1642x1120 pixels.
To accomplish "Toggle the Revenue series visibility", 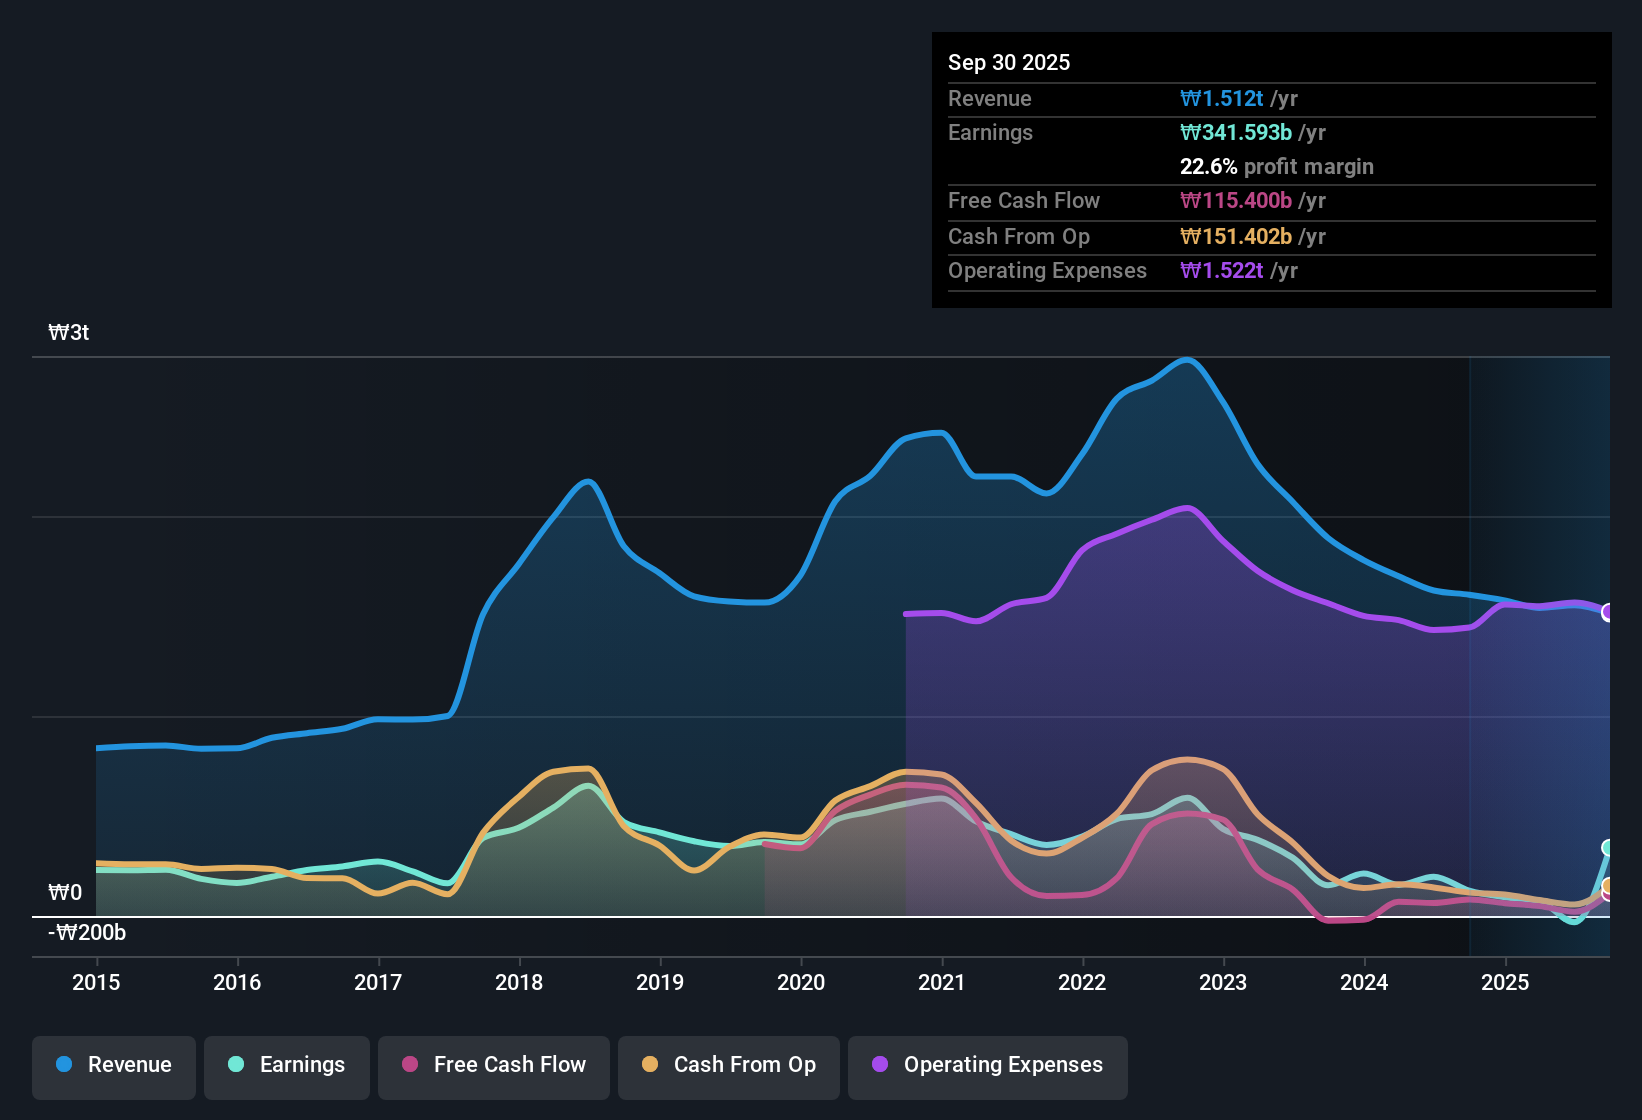I will pyautogui.click(x=113, y=1066).
